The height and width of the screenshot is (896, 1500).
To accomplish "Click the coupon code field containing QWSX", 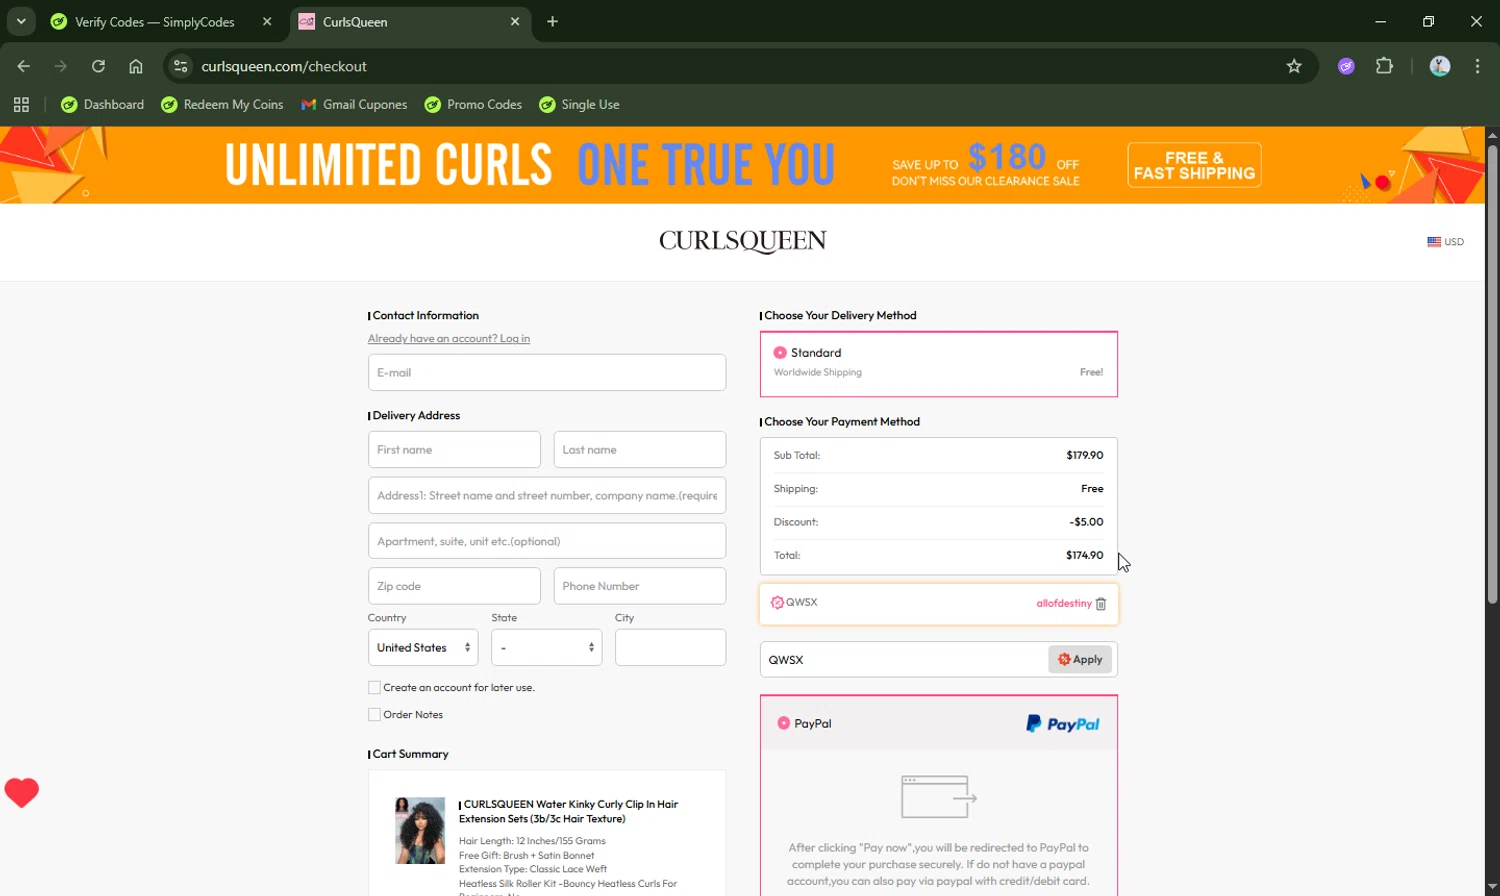I will [x=904, y=660].
